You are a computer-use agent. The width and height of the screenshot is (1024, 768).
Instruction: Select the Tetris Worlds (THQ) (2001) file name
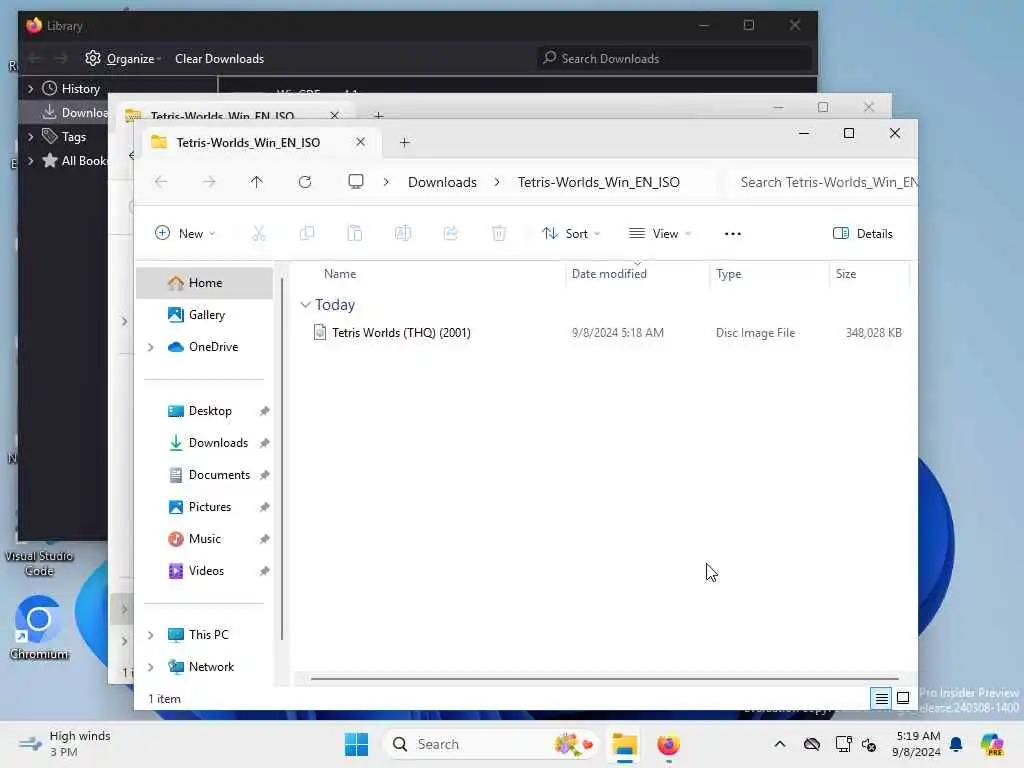coord(401,332)
